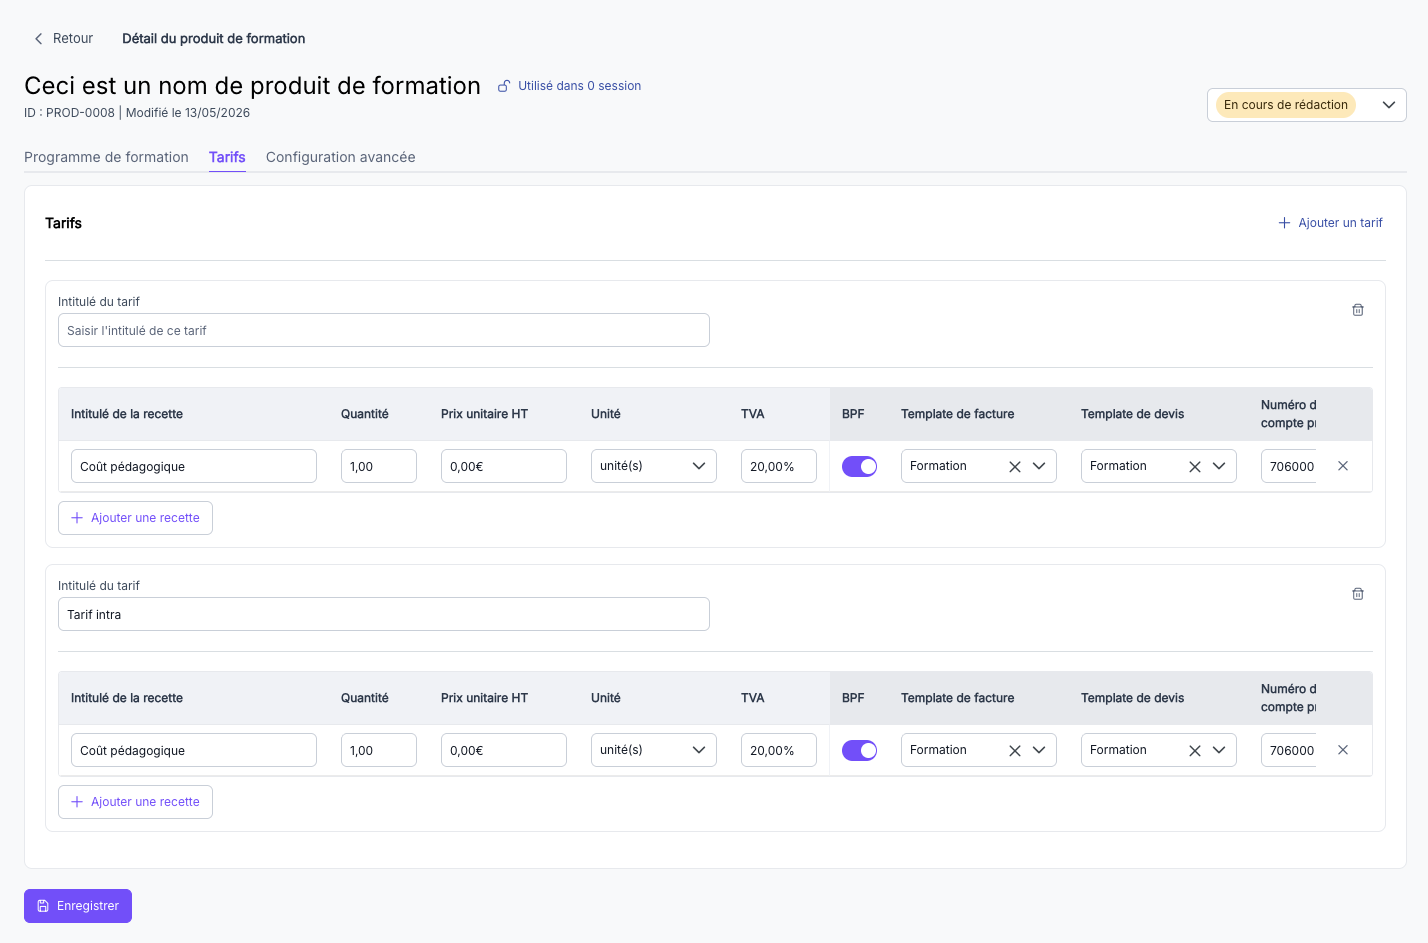Remove first tarif's Coût pédagogique row

pyautogui.click(x=1343, y=466)
